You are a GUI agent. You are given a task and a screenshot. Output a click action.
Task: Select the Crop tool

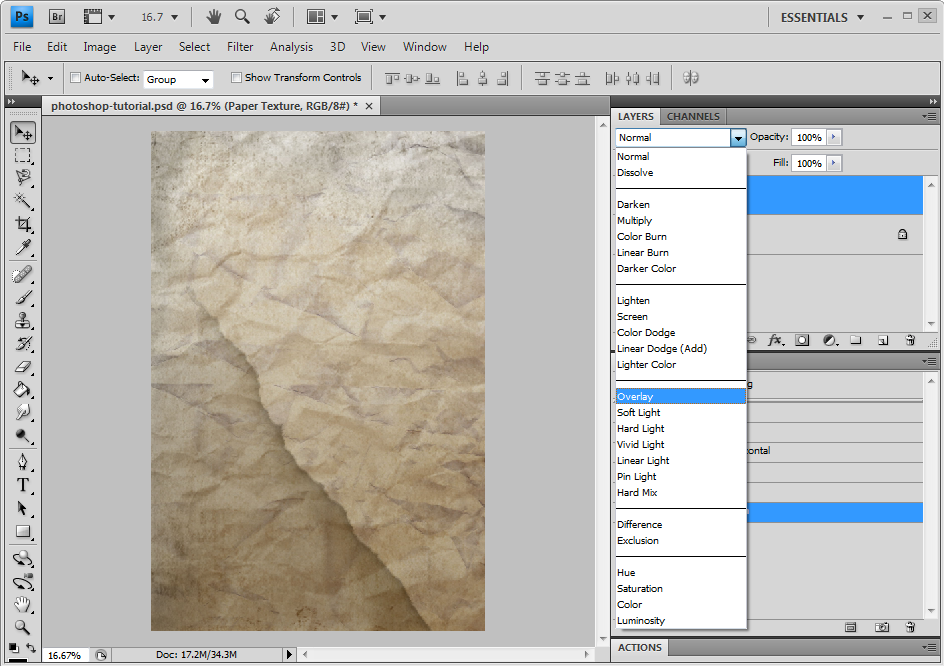click(x=23, y=225)
